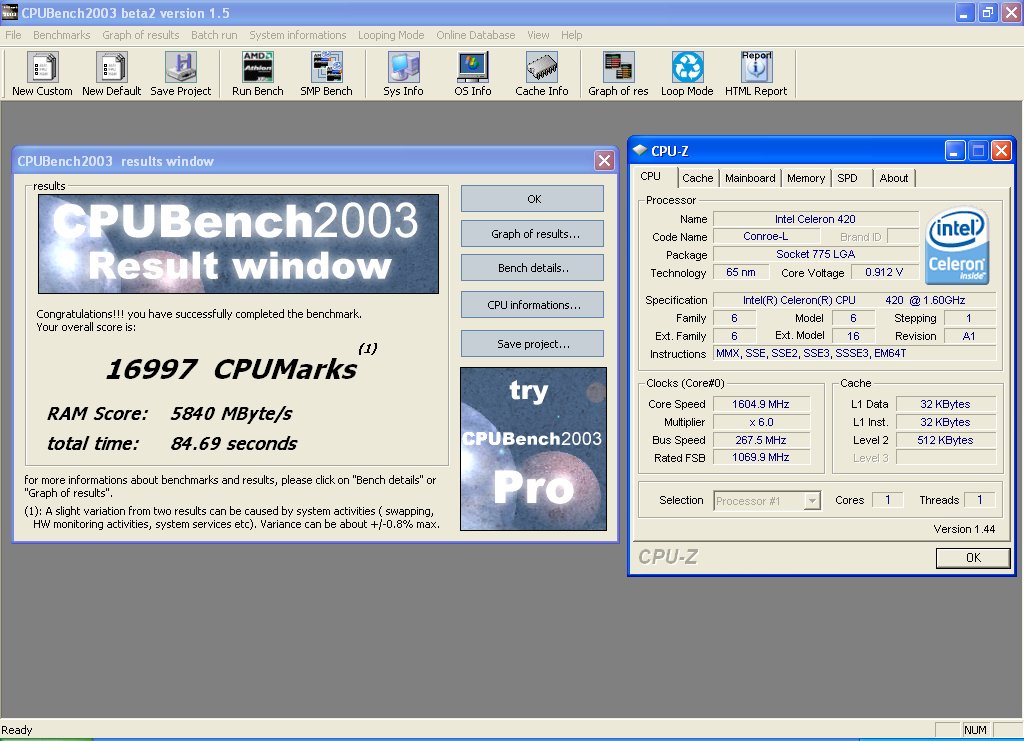Click the CPU informations... button
Viewport: 1024px width, 741px height.
pos(532,305)
